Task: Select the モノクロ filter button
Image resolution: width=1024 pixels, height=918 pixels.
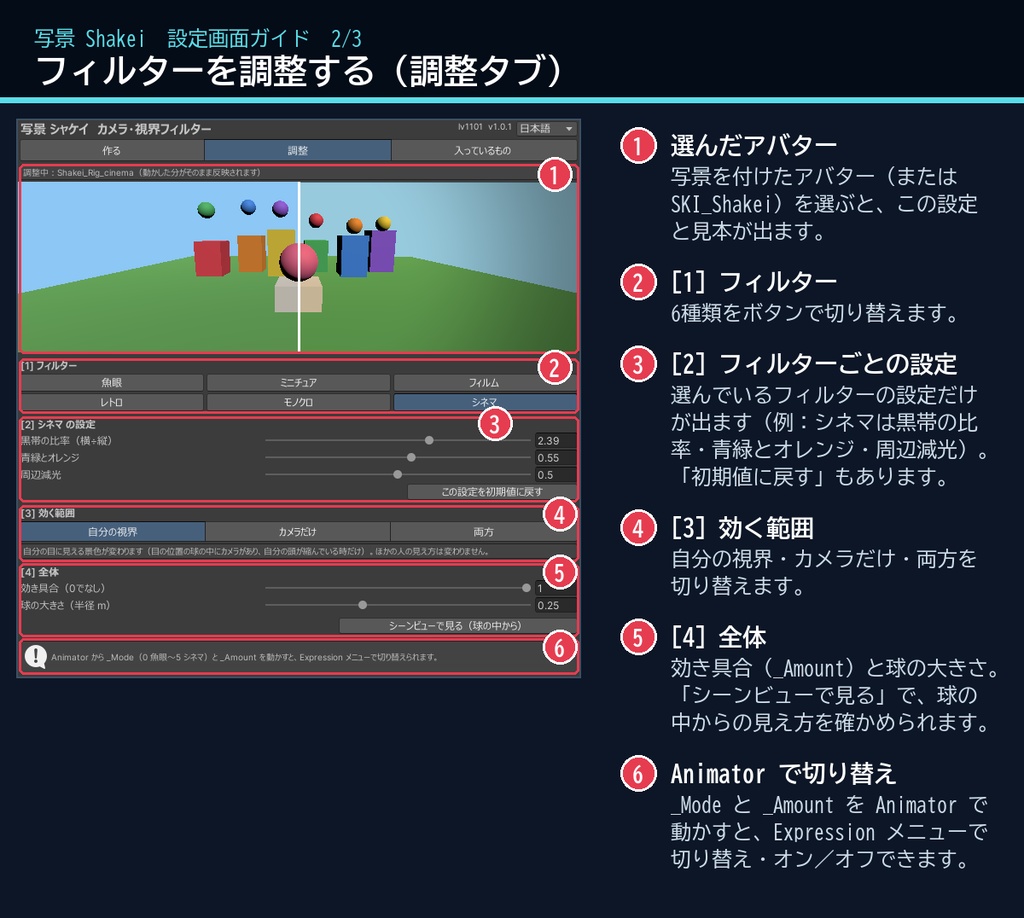Action: tap(298, 402)
